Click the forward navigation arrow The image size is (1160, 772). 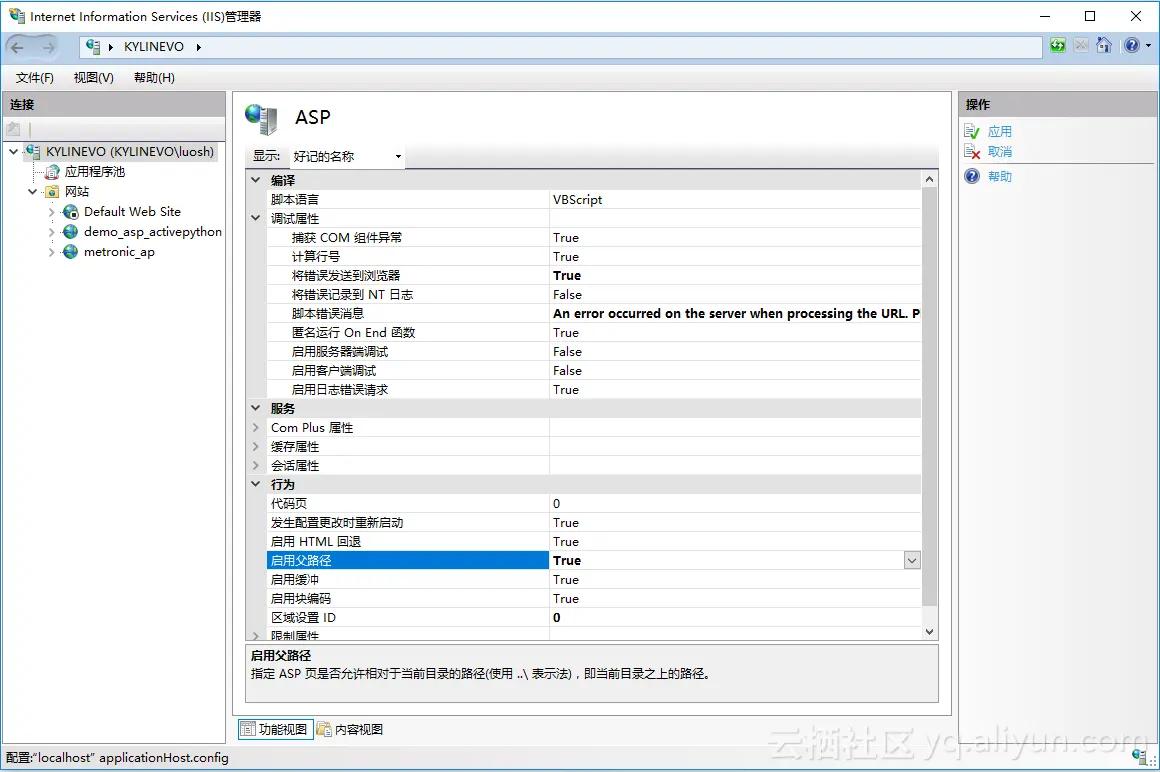click(48, 47)
